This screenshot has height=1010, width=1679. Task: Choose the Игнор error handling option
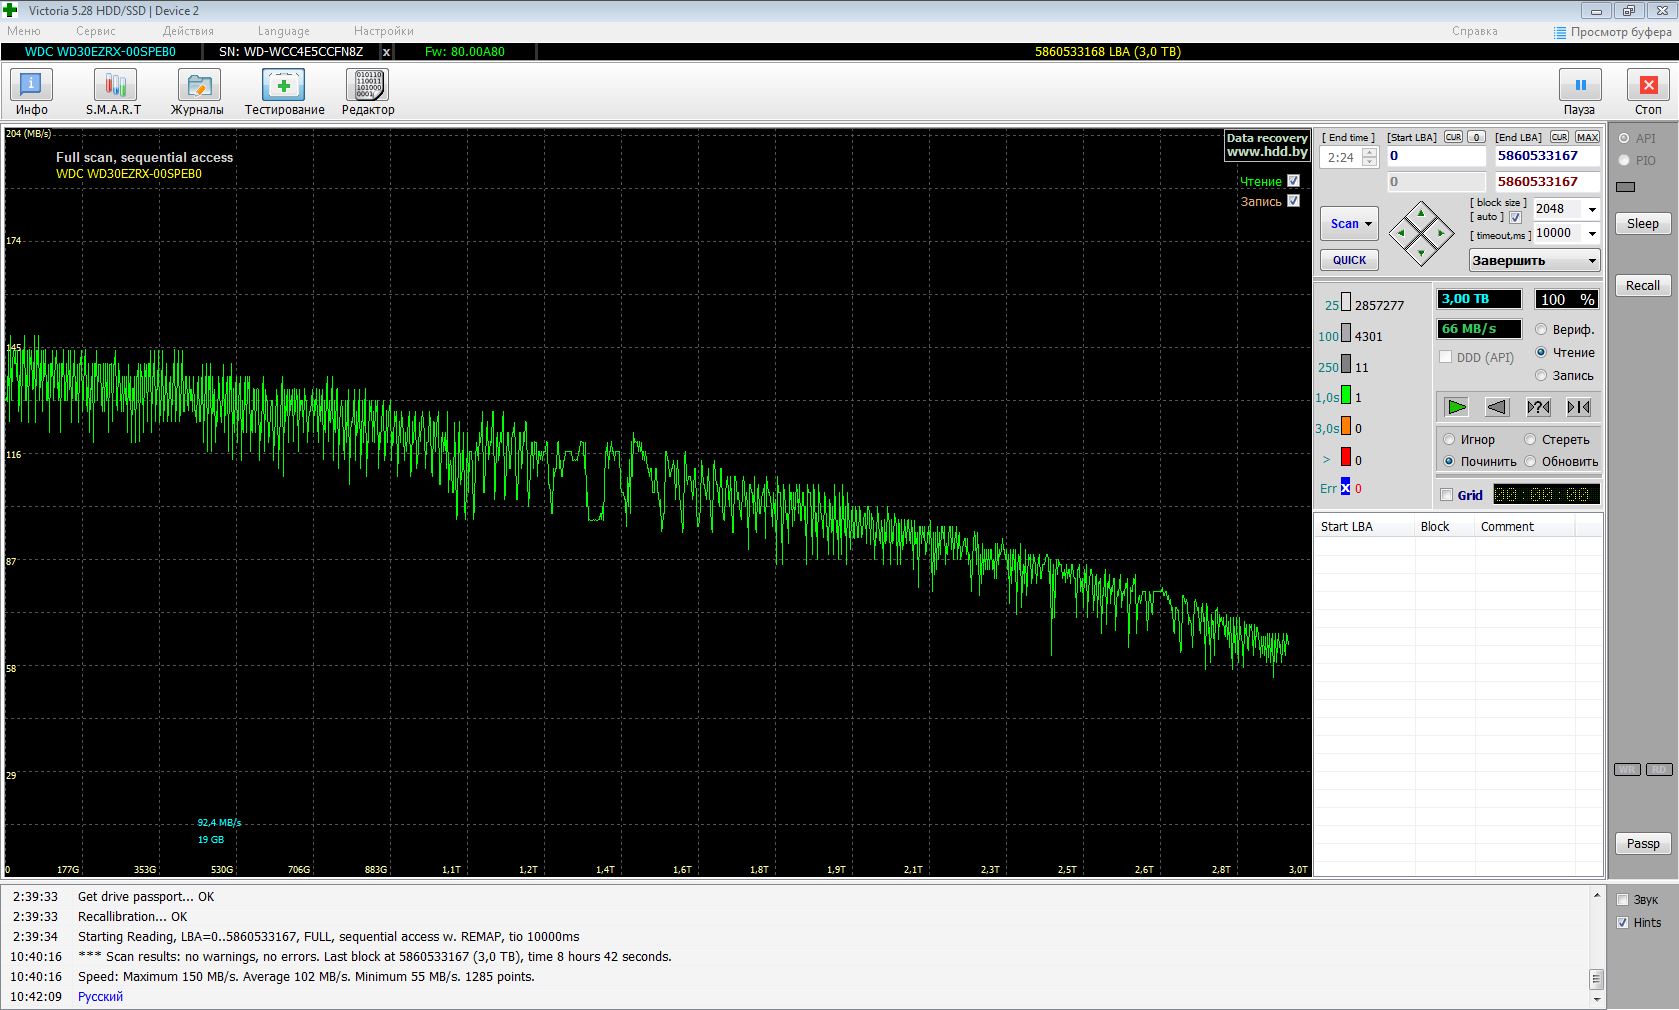click(1449, 439)
